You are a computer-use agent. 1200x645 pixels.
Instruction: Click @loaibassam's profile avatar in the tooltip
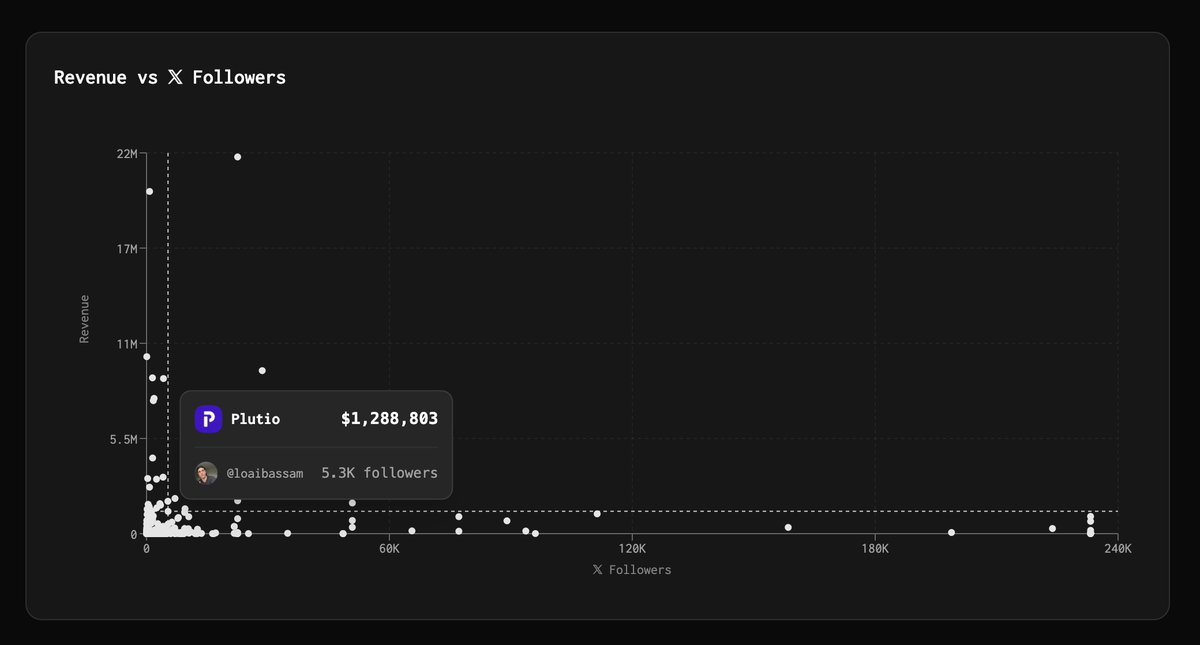pyautogui.click(x=206, y=473)
